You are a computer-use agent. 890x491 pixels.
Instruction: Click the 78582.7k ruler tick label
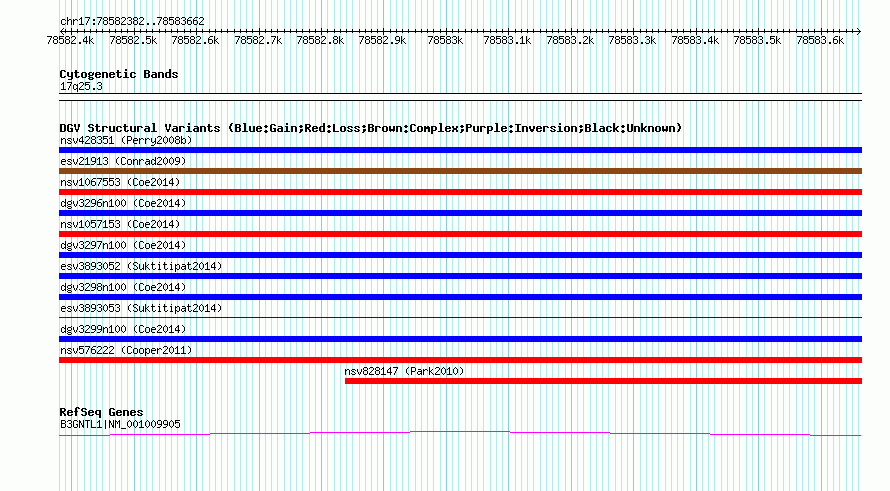click(258, 40)
